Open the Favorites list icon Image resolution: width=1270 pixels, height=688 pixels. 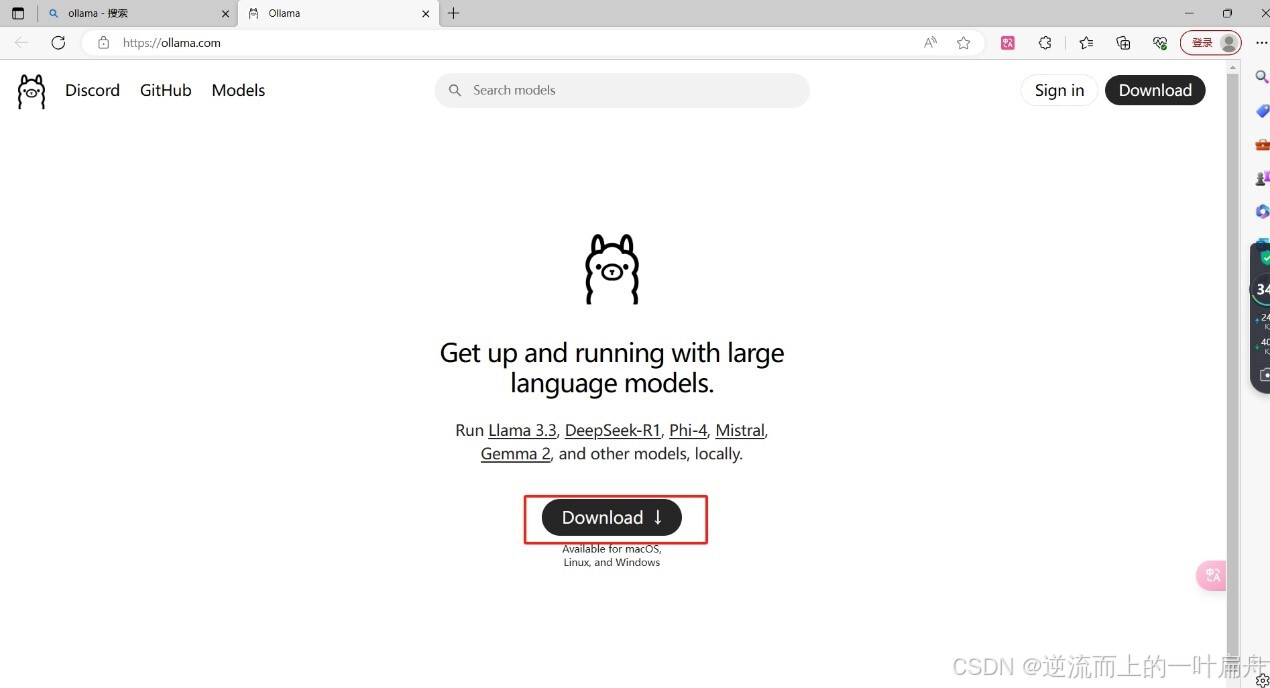point(1086,43)
